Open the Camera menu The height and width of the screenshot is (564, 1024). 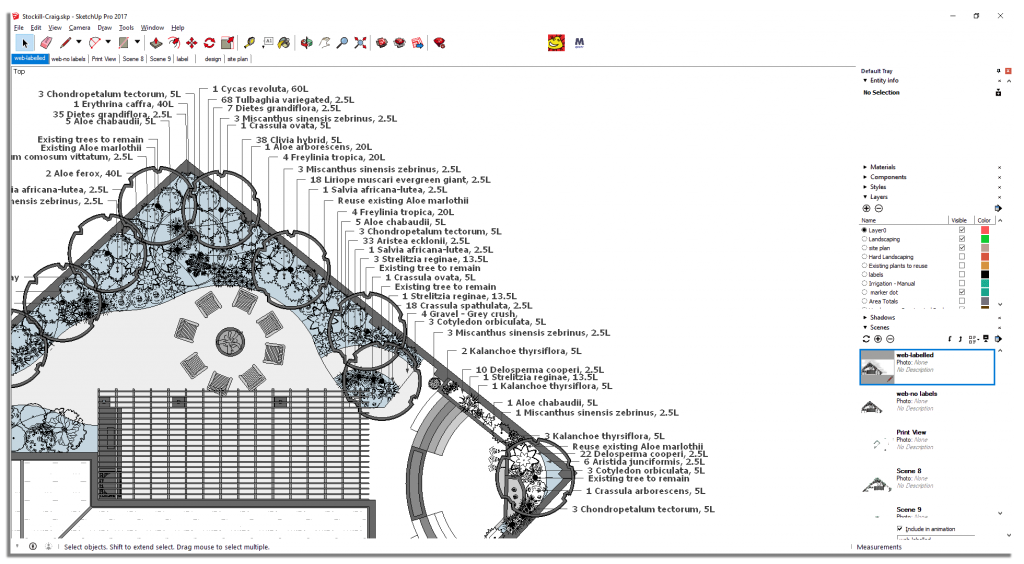[x=79, y=27]
